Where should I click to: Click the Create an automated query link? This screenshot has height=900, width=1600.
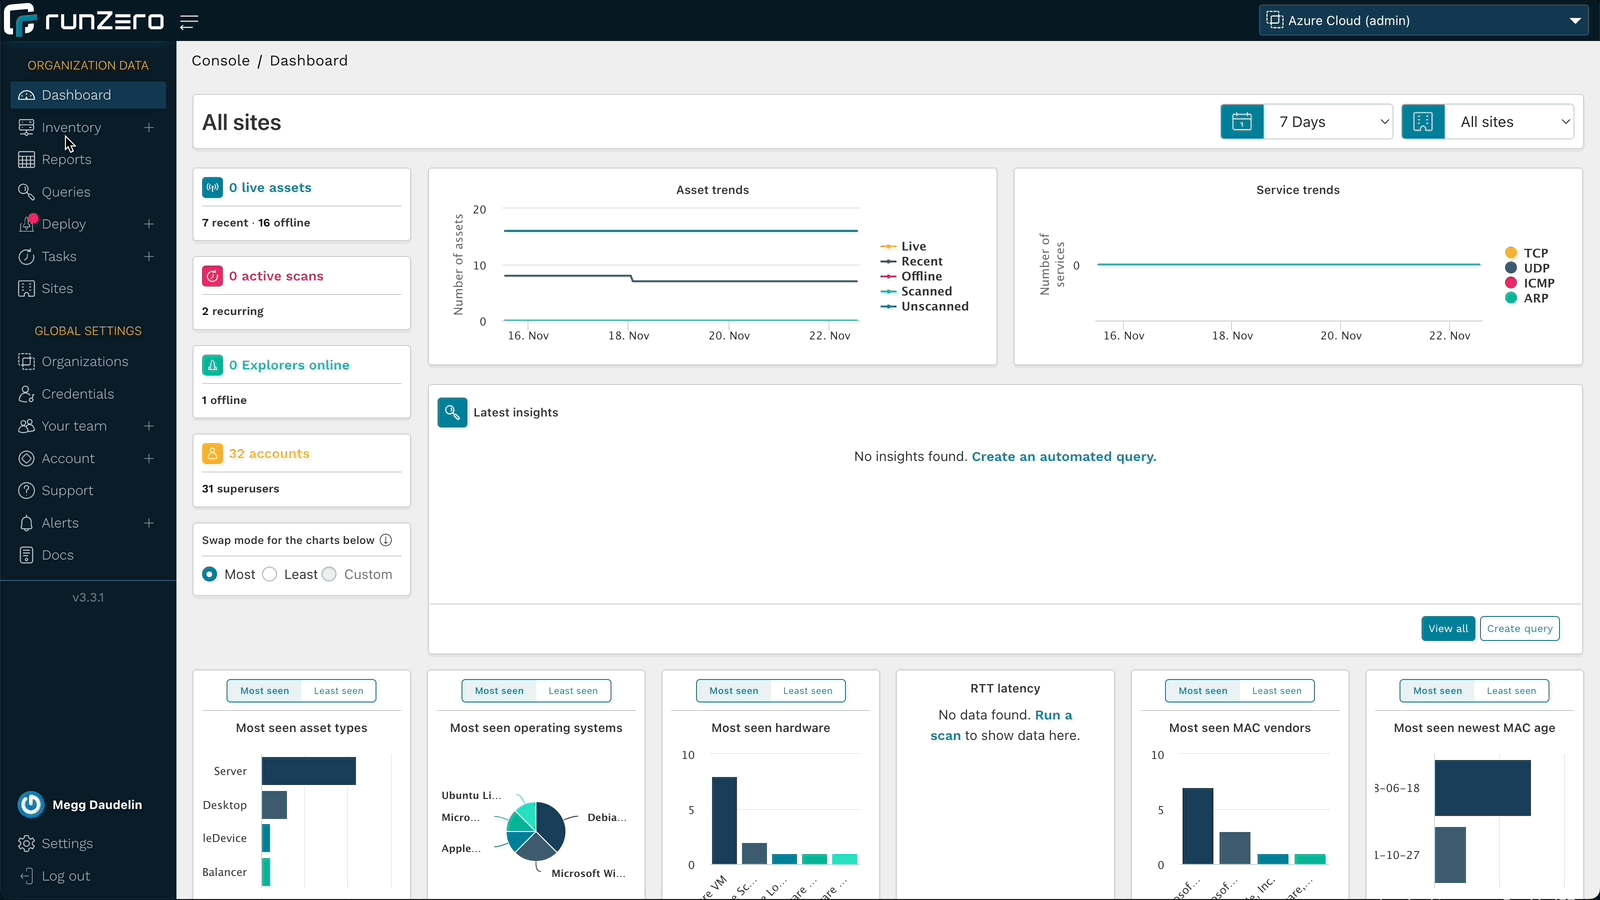(1063, 456)
